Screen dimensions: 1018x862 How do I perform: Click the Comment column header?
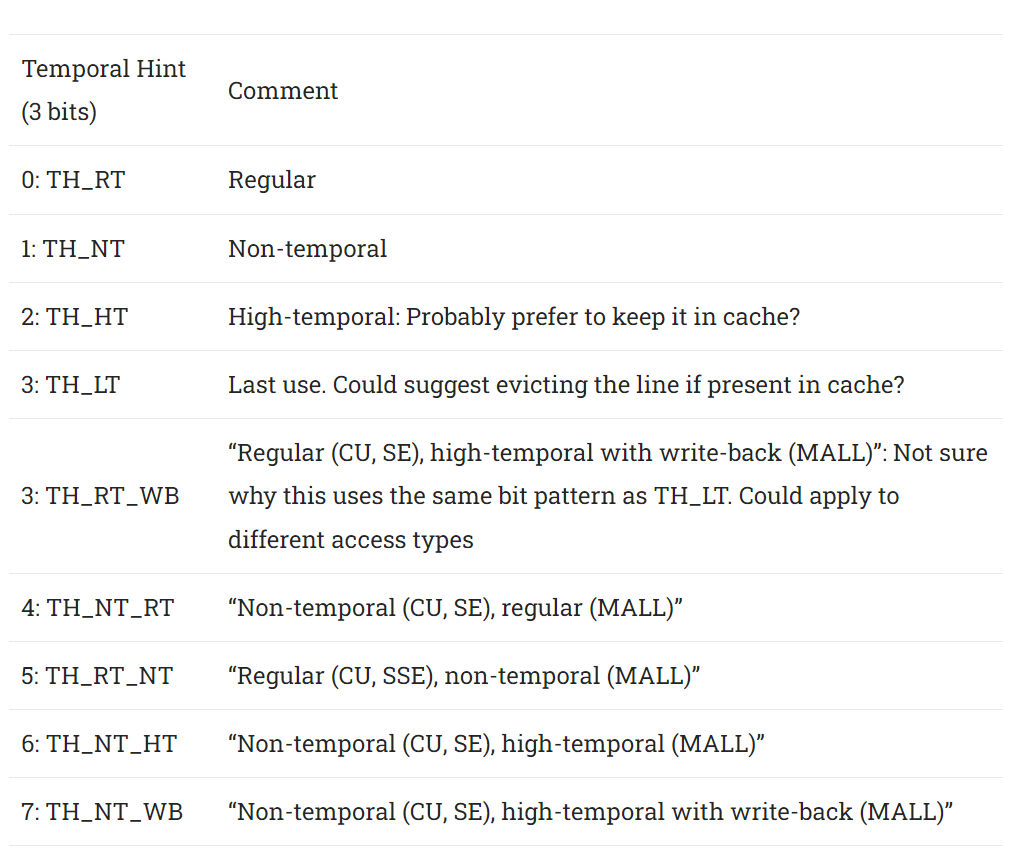[282, 91]
